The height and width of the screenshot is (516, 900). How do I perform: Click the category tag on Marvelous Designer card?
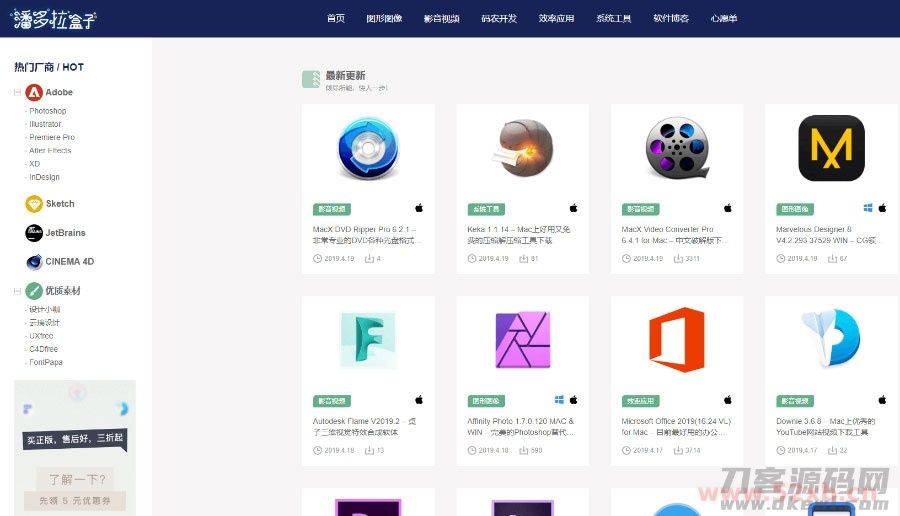[x=795, y=209]
